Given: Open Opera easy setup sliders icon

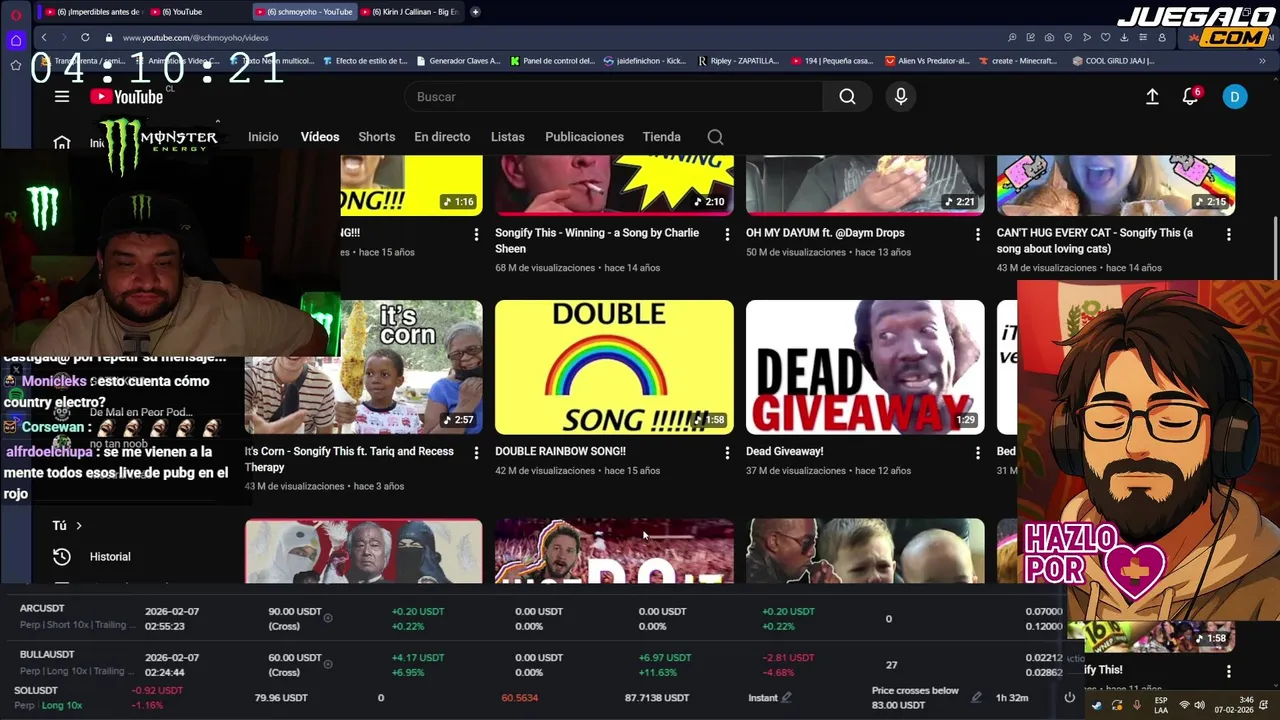Looking at the screenshot, I should (1143, 37).
